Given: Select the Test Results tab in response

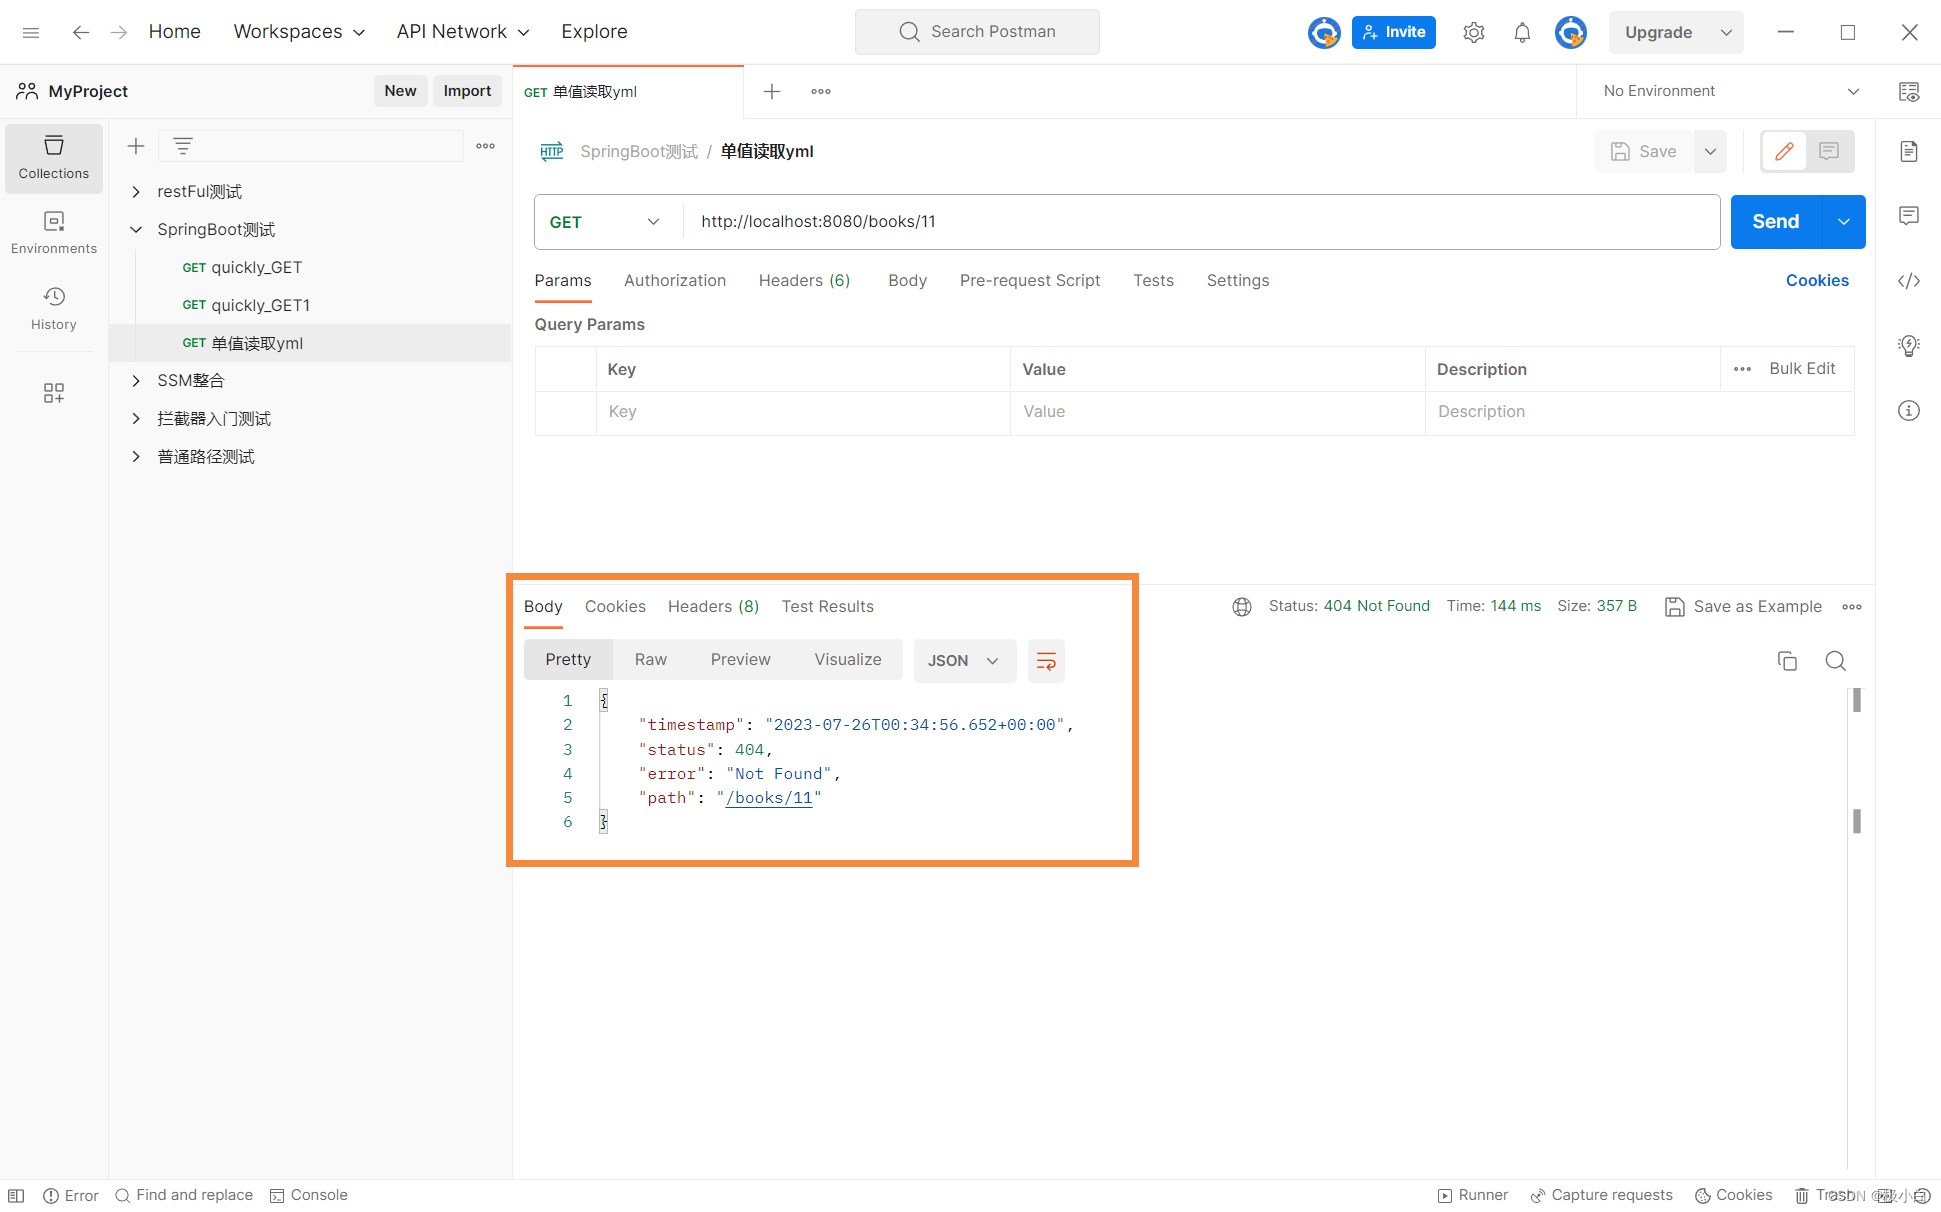Looking at the screenshot, I should coord(828,606).
